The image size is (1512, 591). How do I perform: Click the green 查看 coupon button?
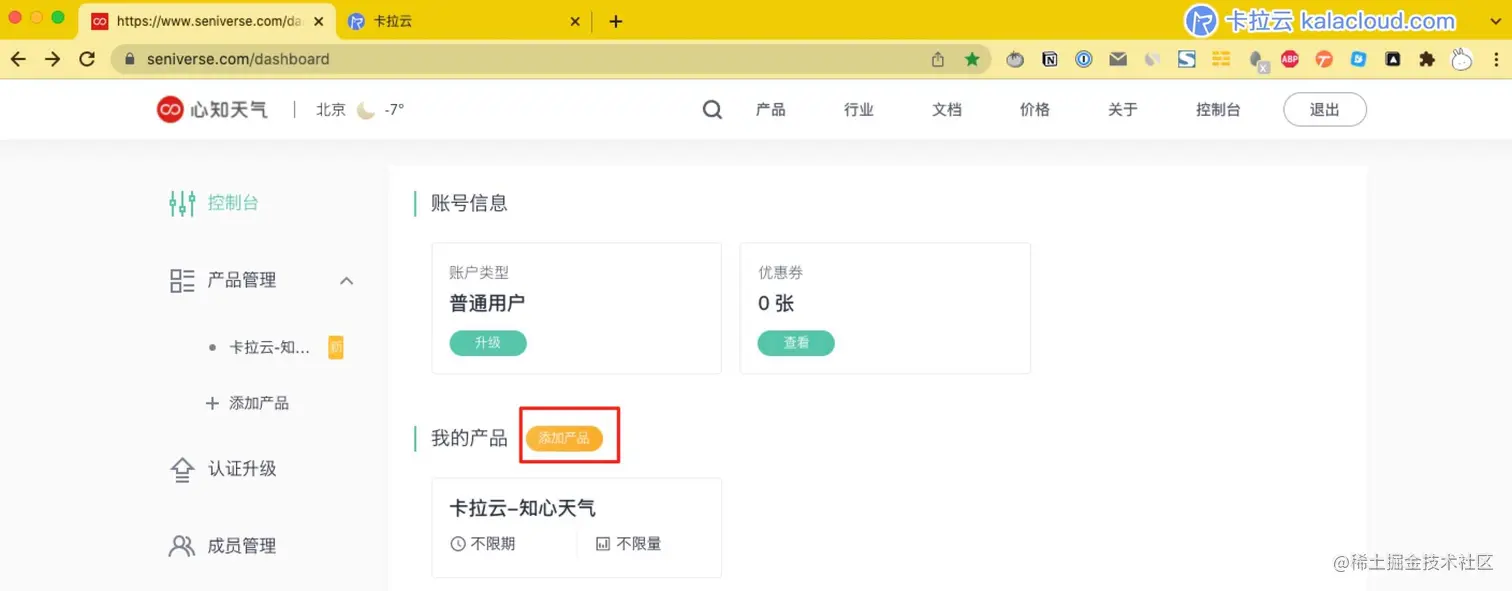[796, 343]
